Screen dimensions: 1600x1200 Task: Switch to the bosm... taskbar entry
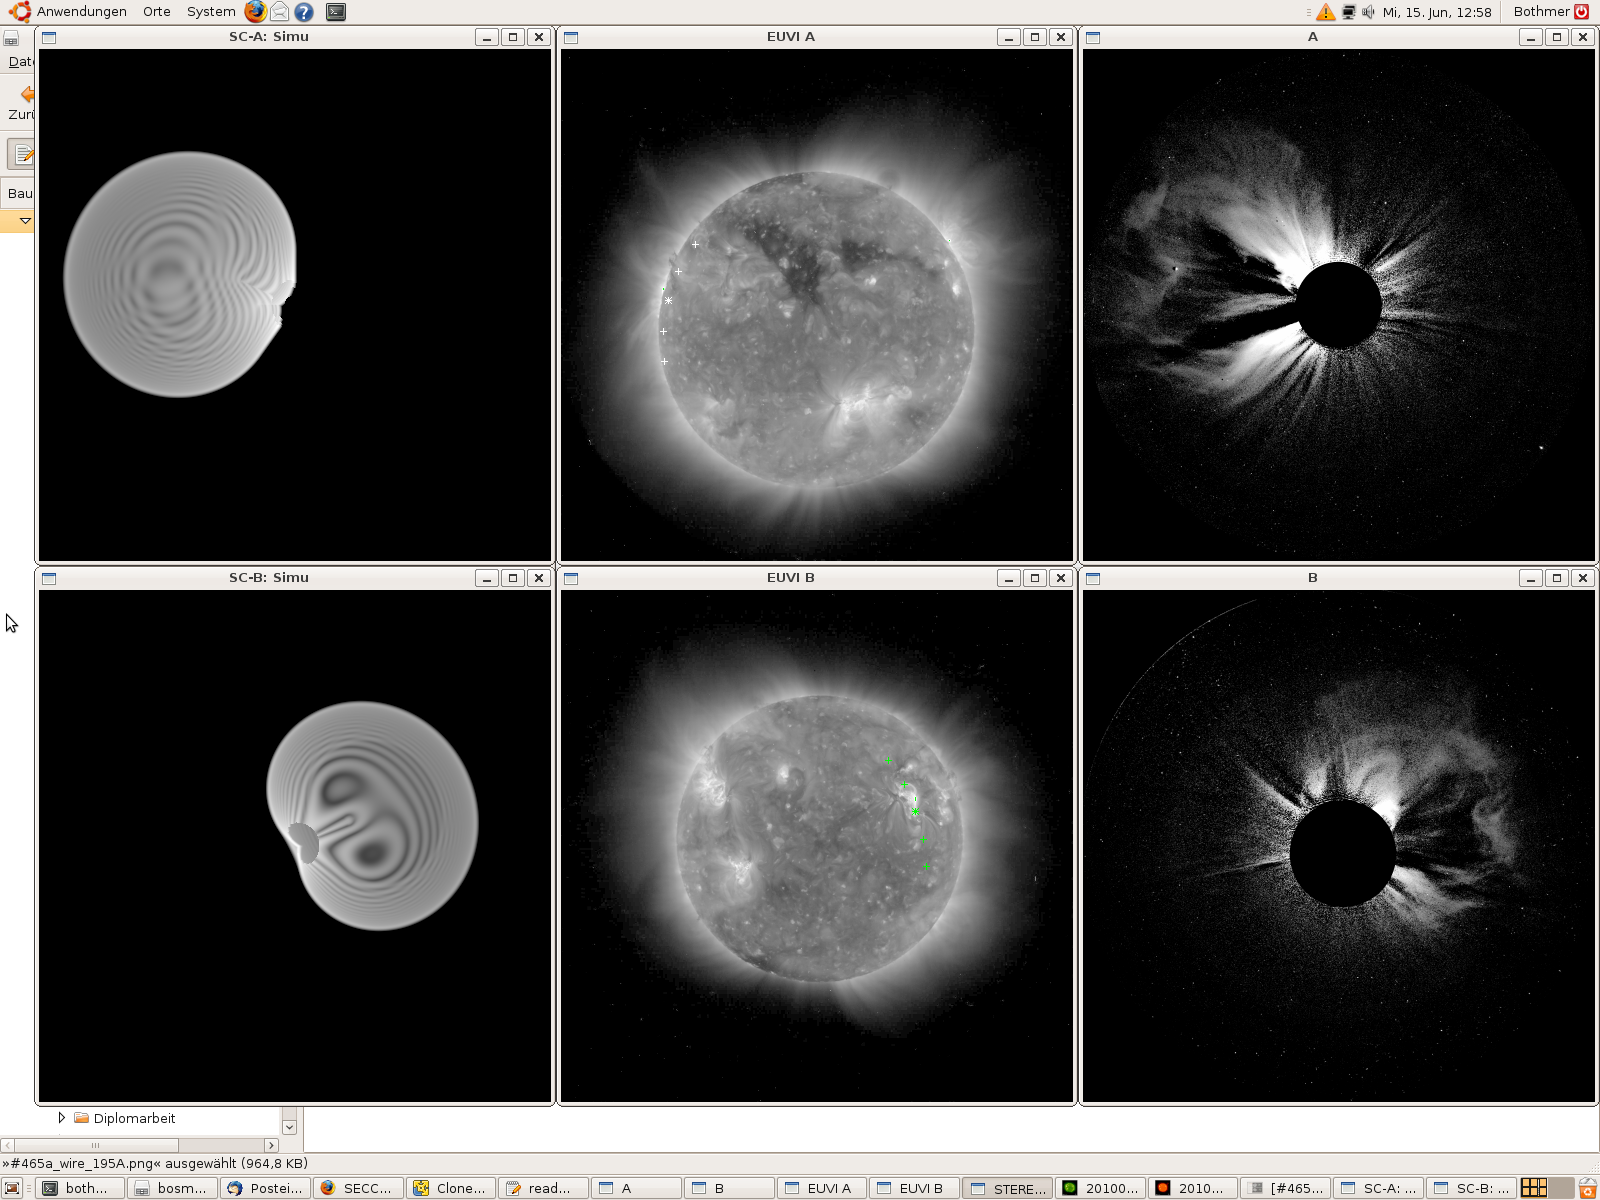click(172, 1188)
